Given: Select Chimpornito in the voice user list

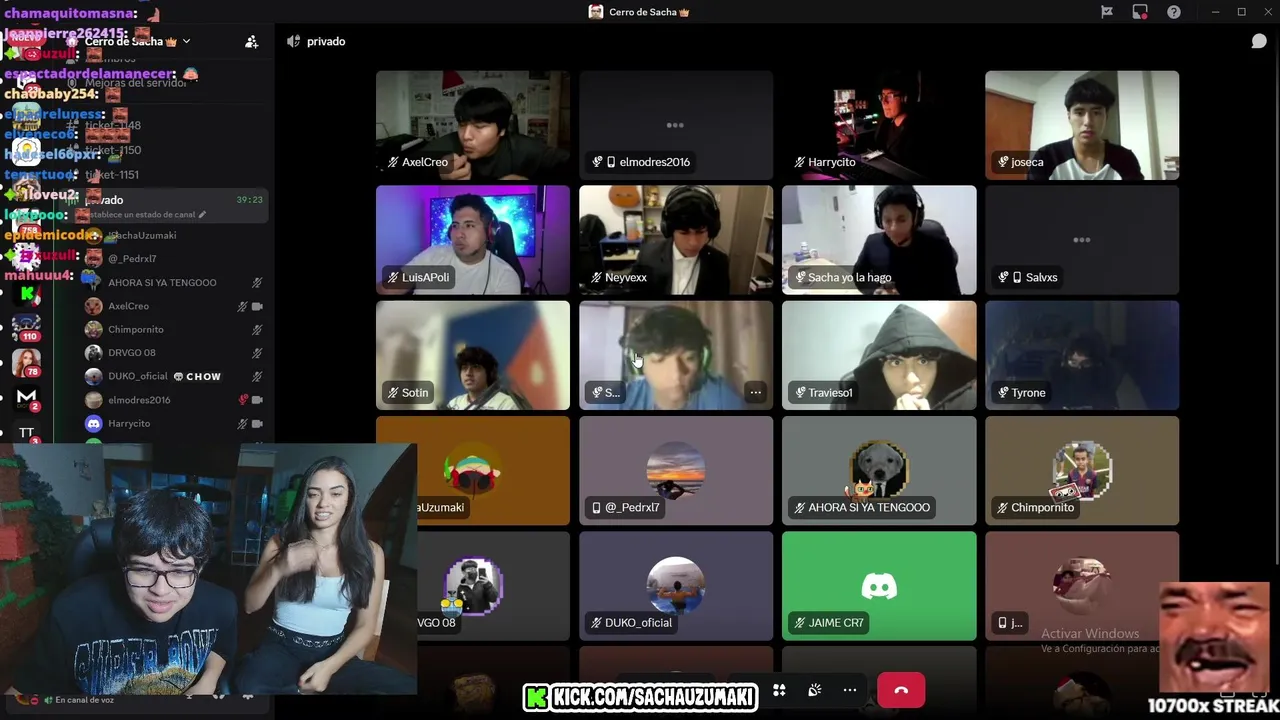Looking at the screenshot, I should [x=136, y=329].
